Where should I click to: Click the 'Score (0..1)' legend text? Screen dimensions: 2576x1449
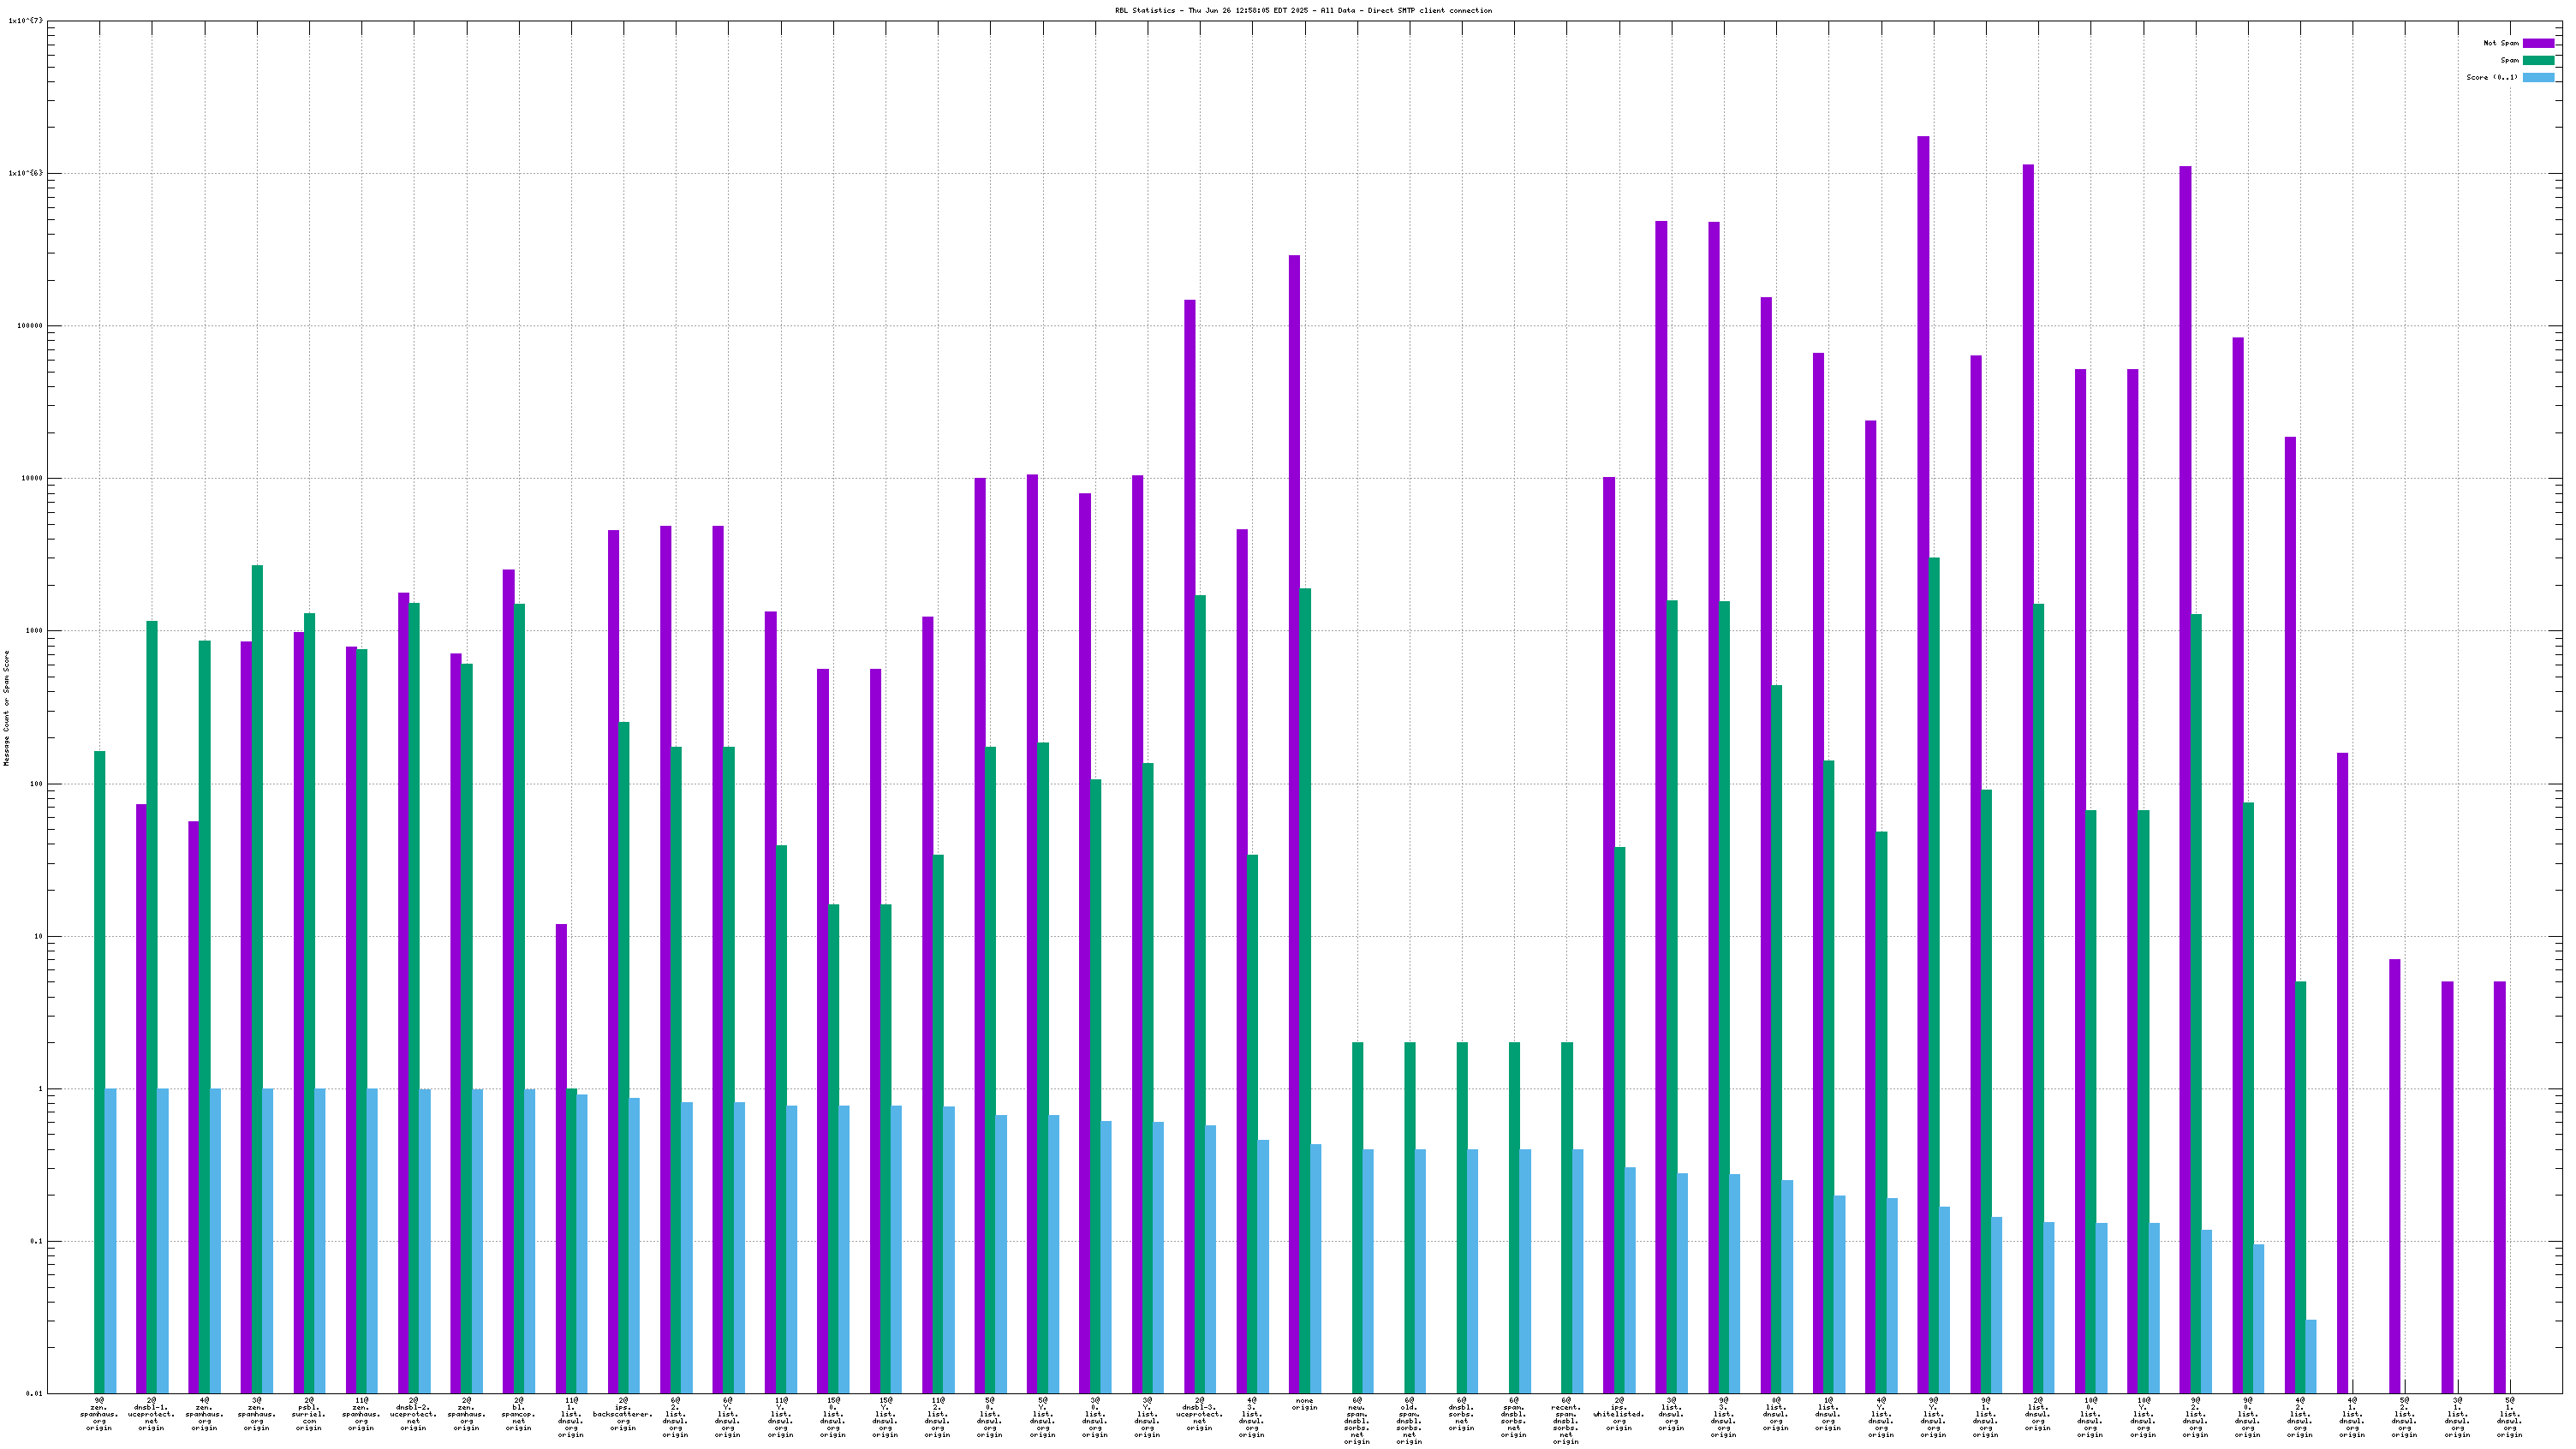(2492, 77)
